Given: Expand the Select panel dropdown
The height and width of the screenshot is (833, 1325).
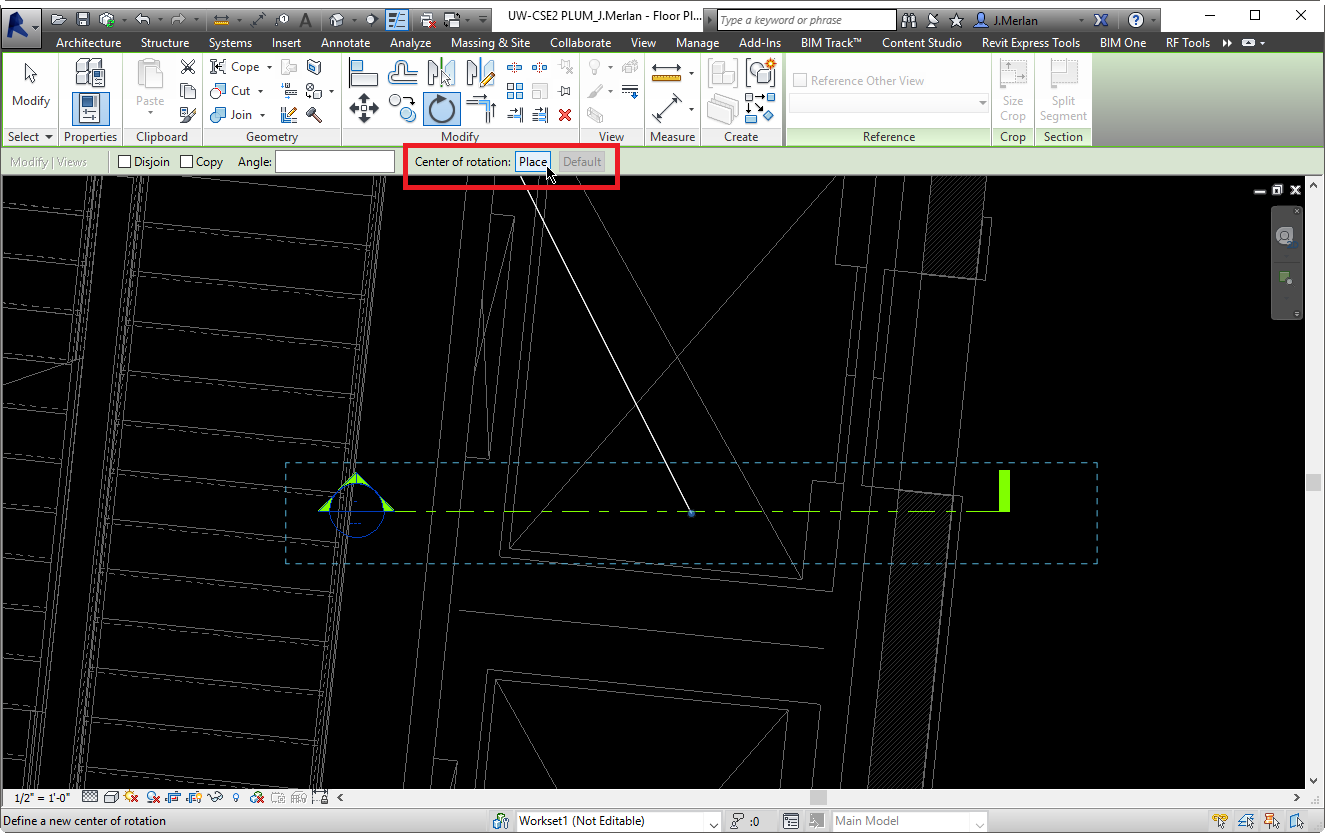Looking at the screenshot, I should (30, 137).
